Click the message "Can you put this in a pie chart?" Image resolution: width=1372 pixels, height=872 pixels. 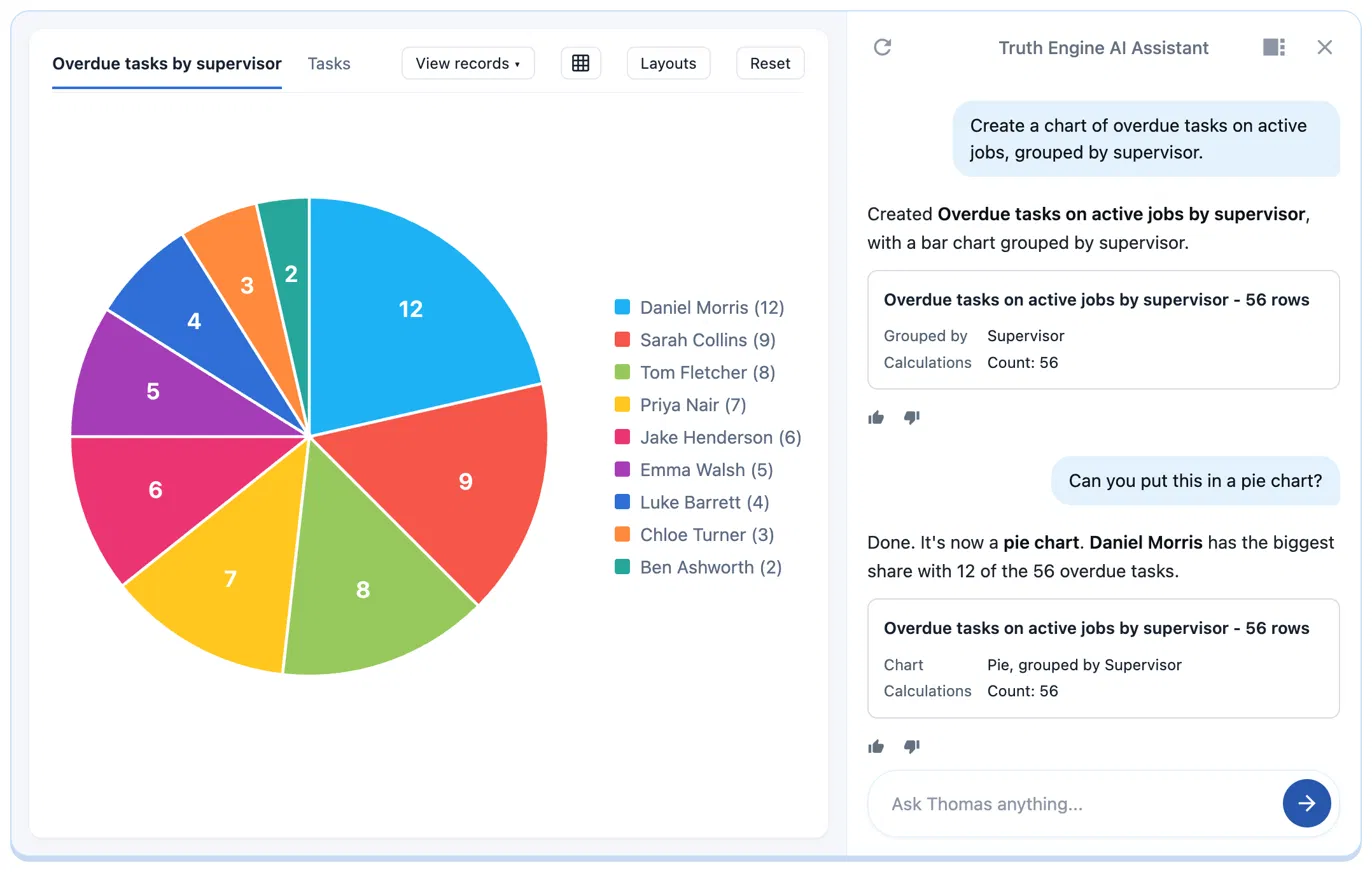(1196, 480)
